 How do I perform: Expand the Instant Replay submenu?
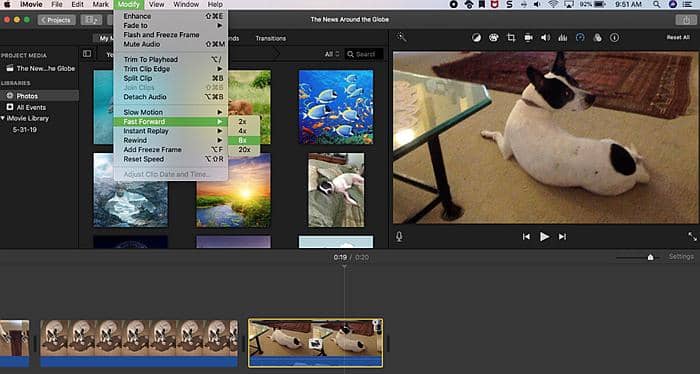(x=171, y=131)
